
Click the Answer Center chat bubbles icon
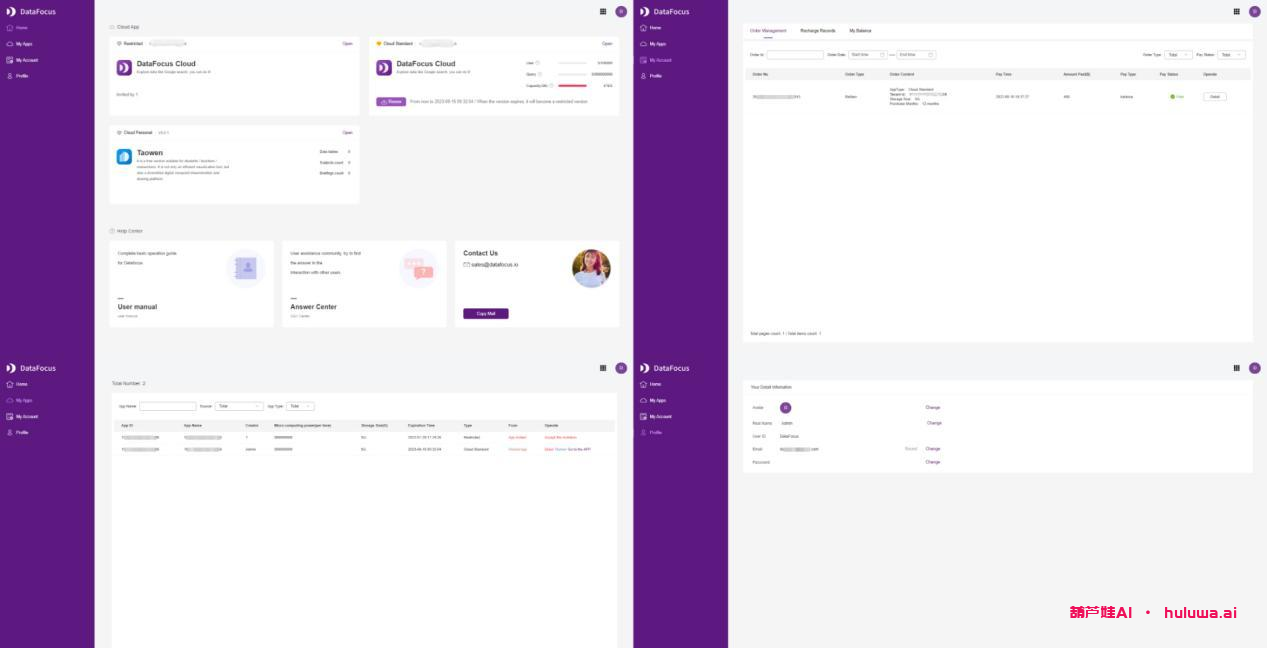point(417,268)
